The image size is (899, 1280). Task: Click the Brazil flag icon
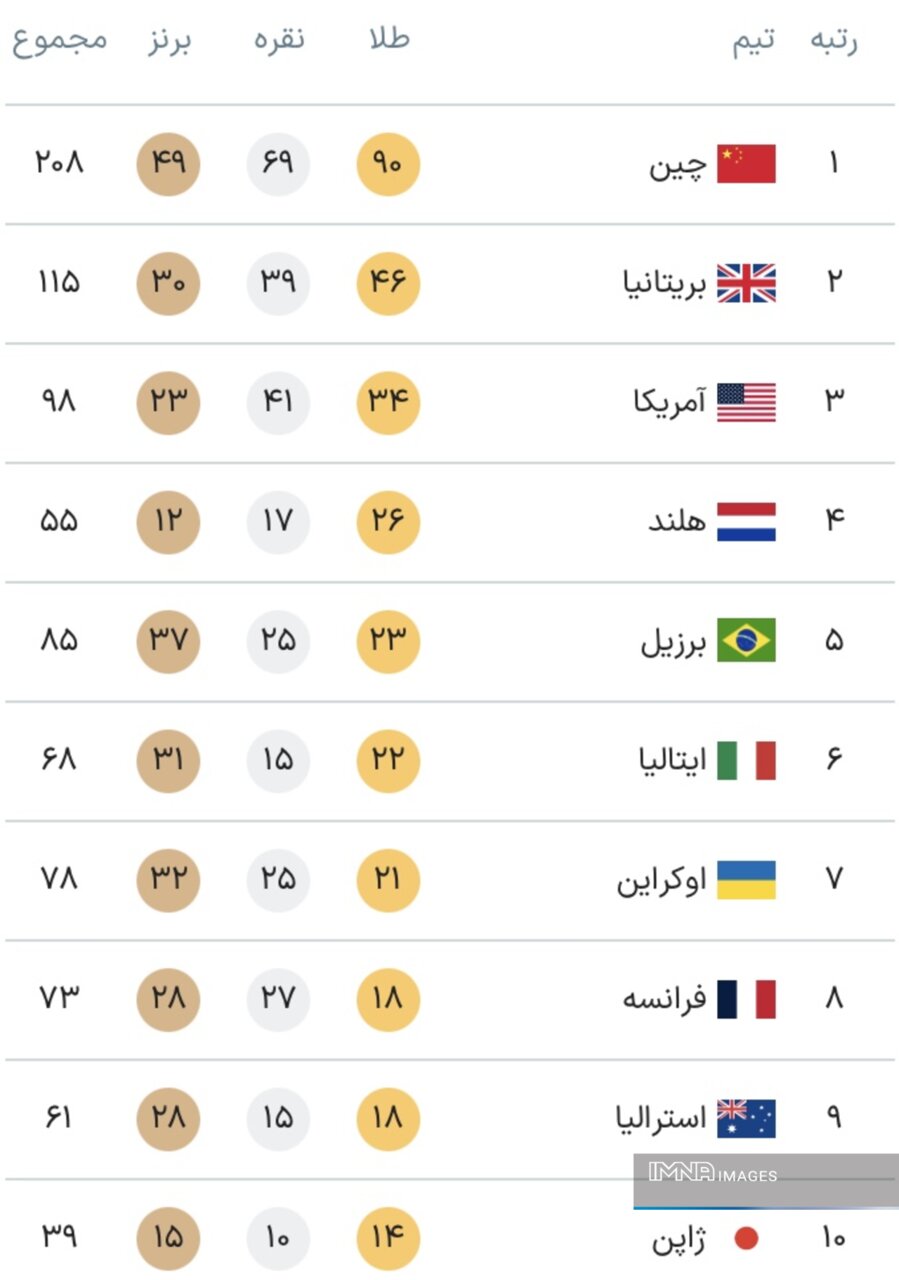coord(746,641)
